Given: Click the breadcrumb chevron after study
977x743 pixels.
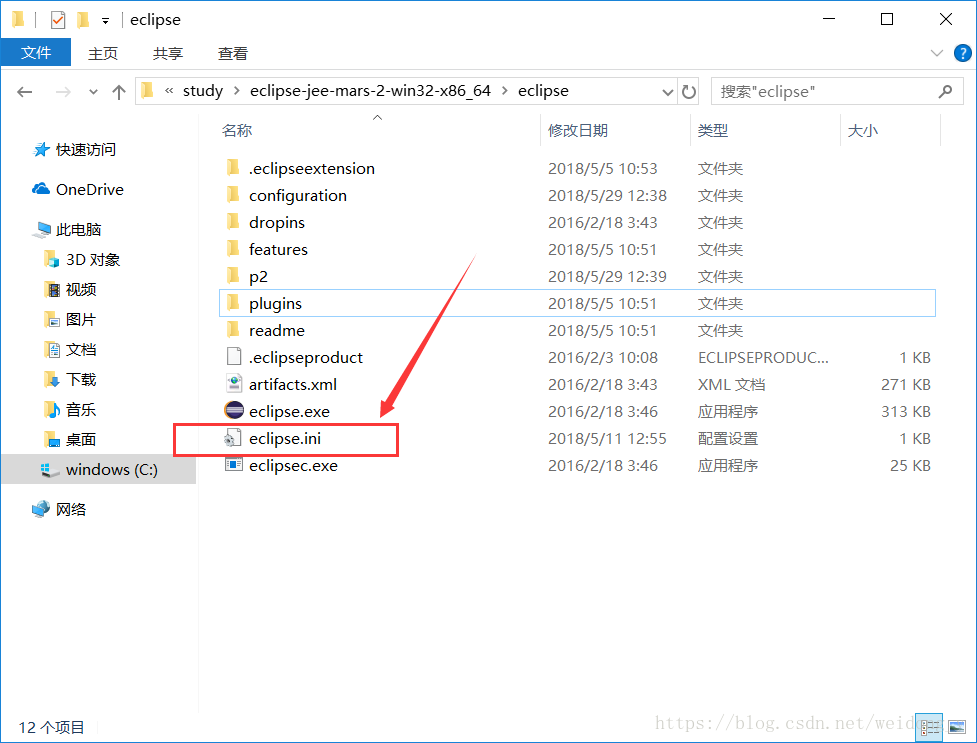Looking at the screenshot, I should [x=234, y=91].
